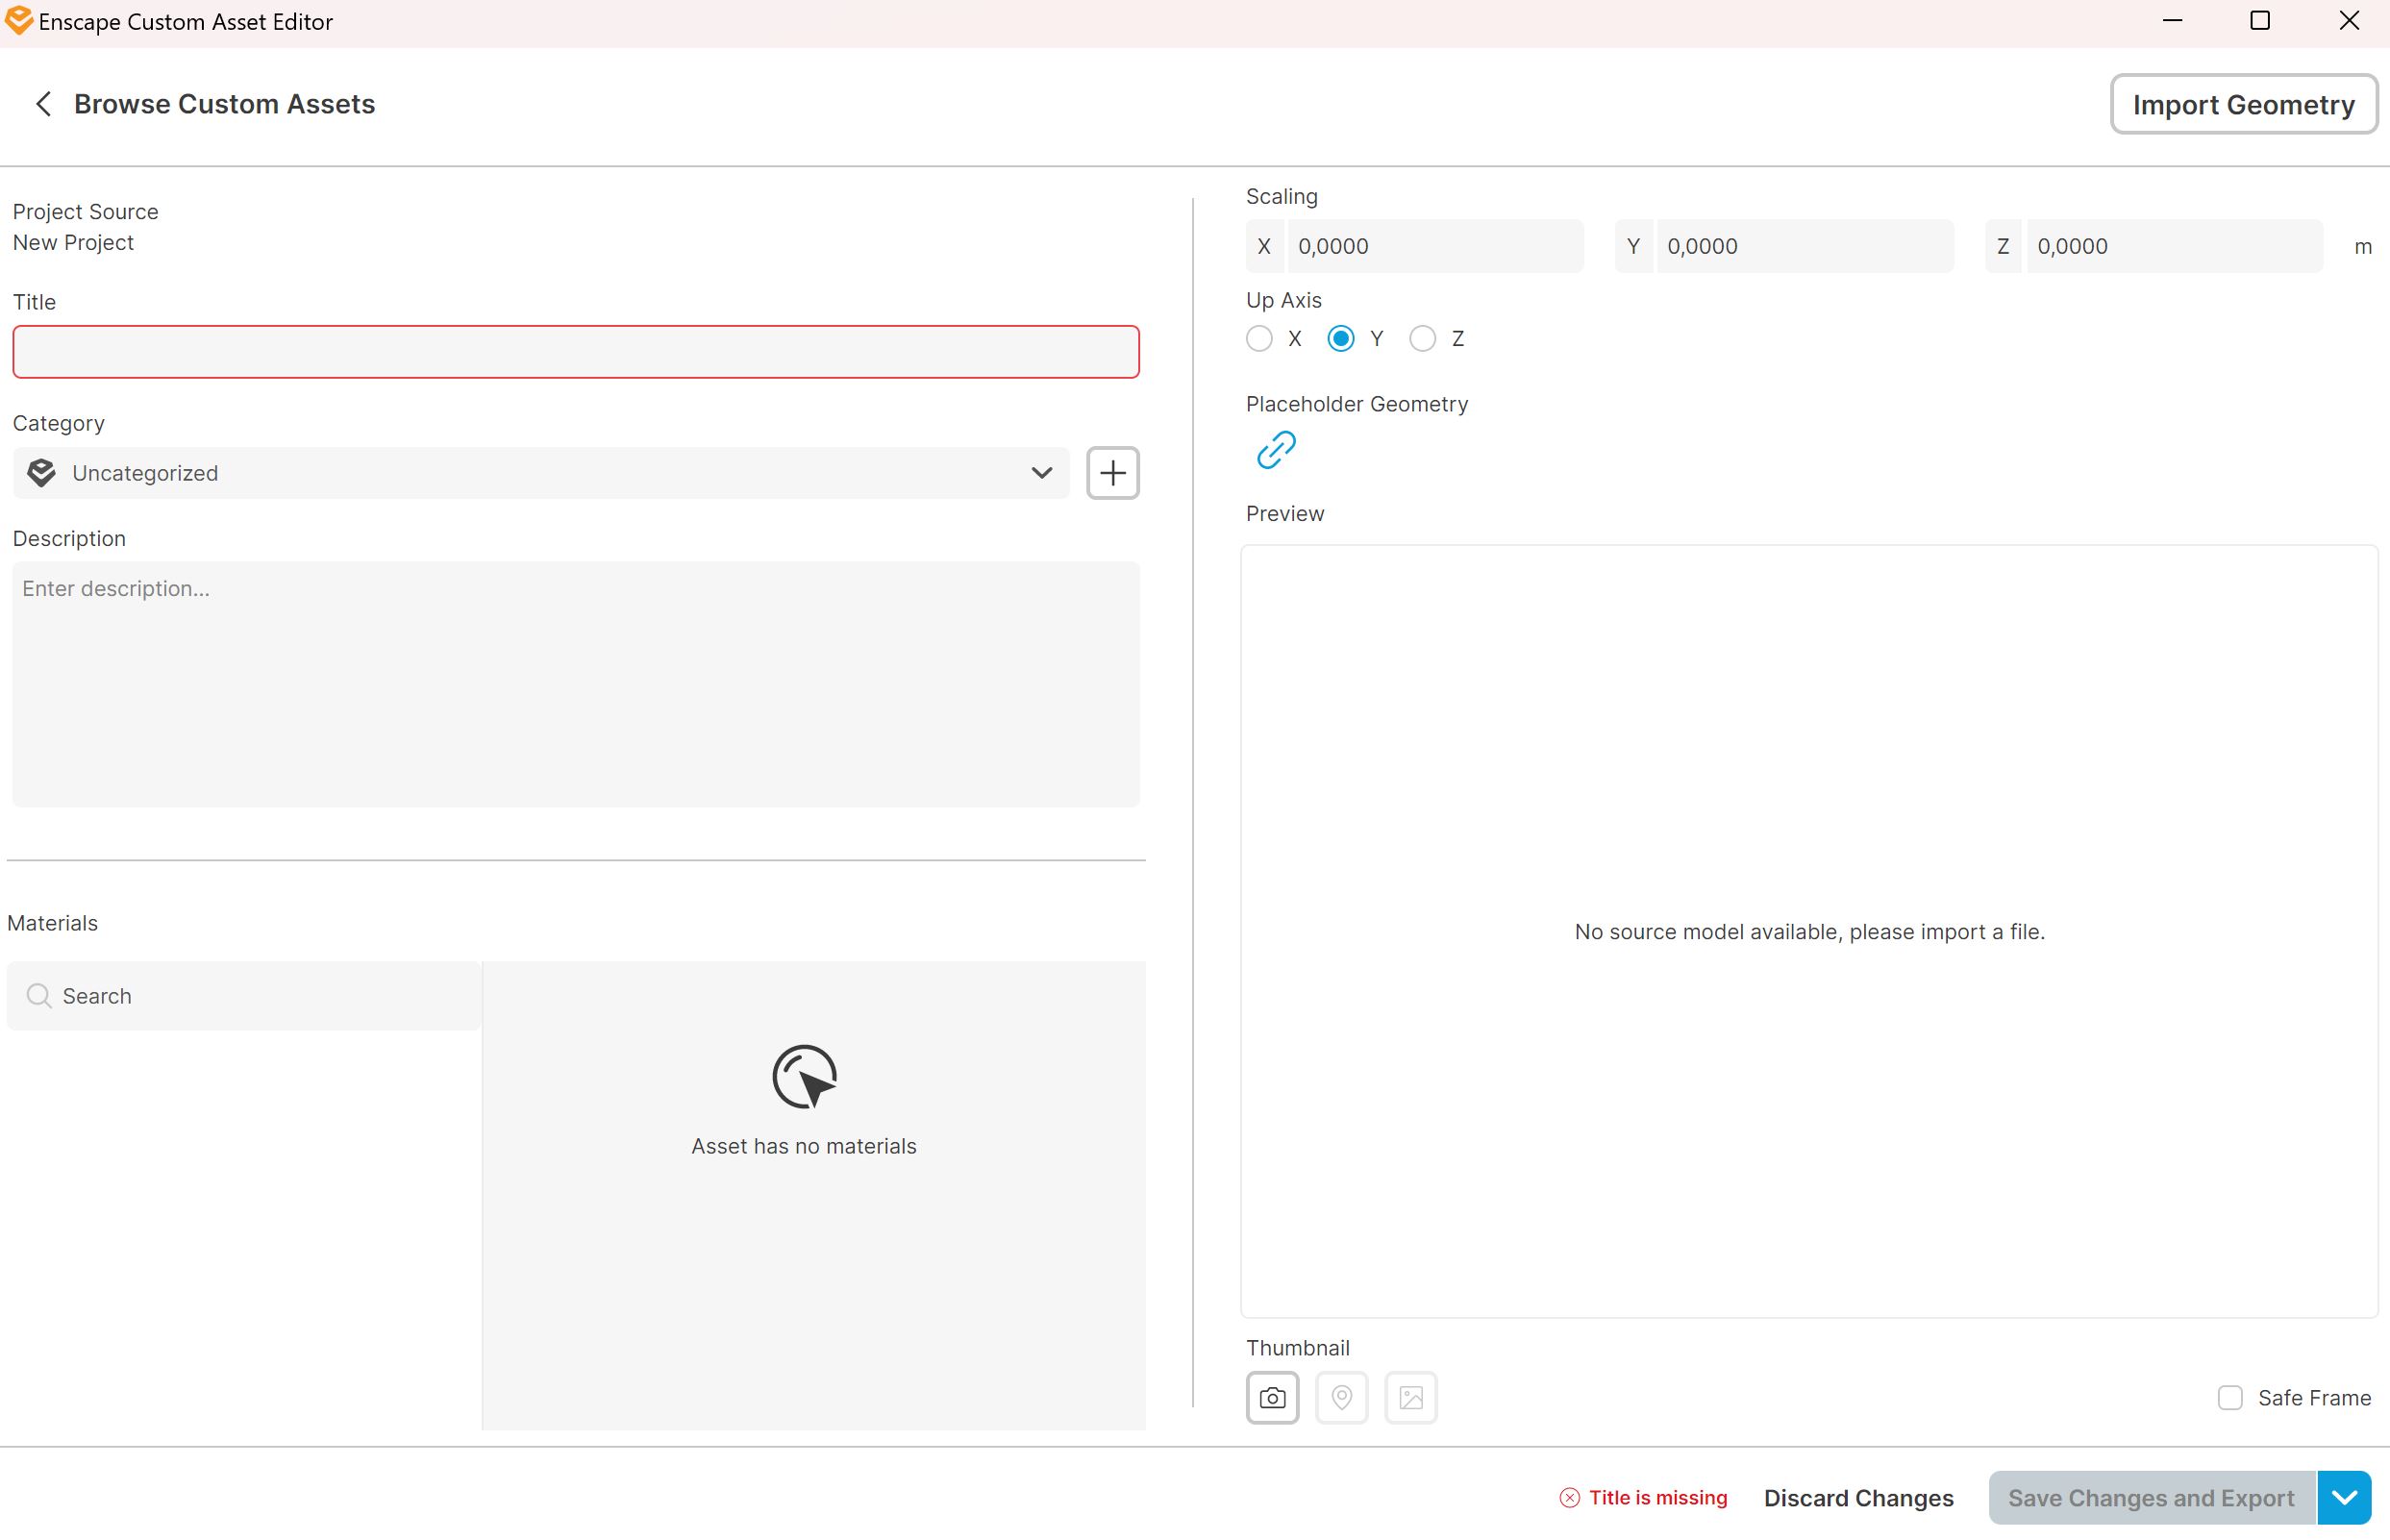The width and height of the screenshot is (2390, 1540).
Task: Capture thumbnail with the camera icon
Action: click(x=1272, y=1397)
